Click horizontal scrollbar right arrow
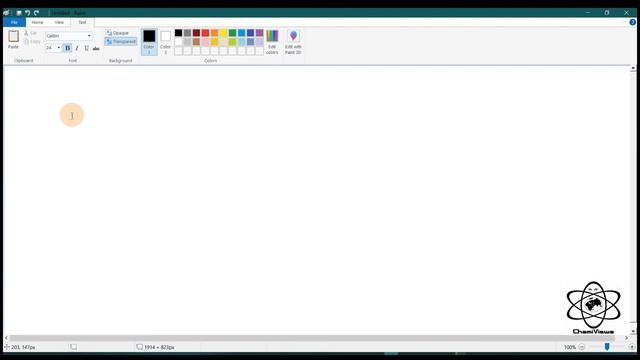The height and width of the screenshot is (360, 640). point(627,338)
